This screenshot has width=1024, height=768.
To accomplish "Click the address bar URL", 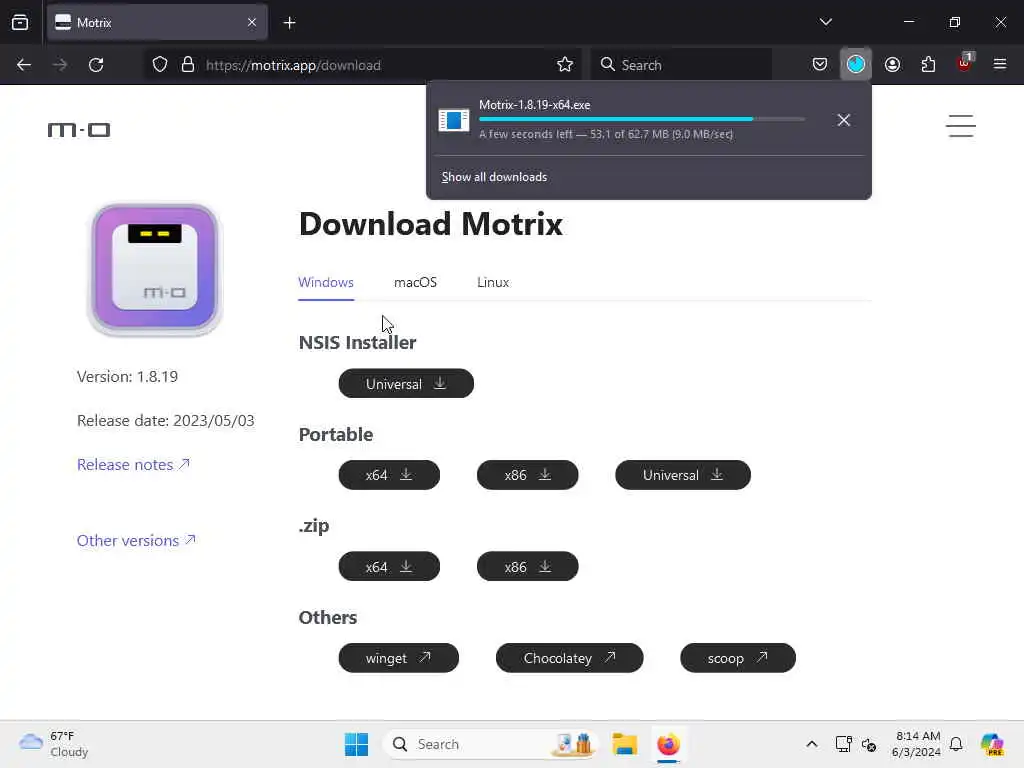I will 293,65.
